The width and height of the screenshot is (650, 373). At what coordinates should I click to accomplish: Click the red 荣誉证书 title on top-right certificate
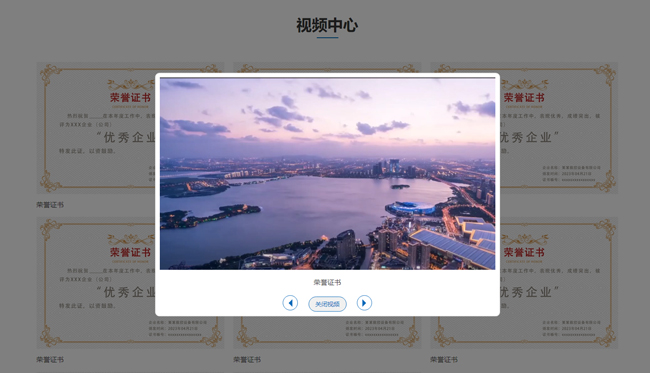pos(524,98)
